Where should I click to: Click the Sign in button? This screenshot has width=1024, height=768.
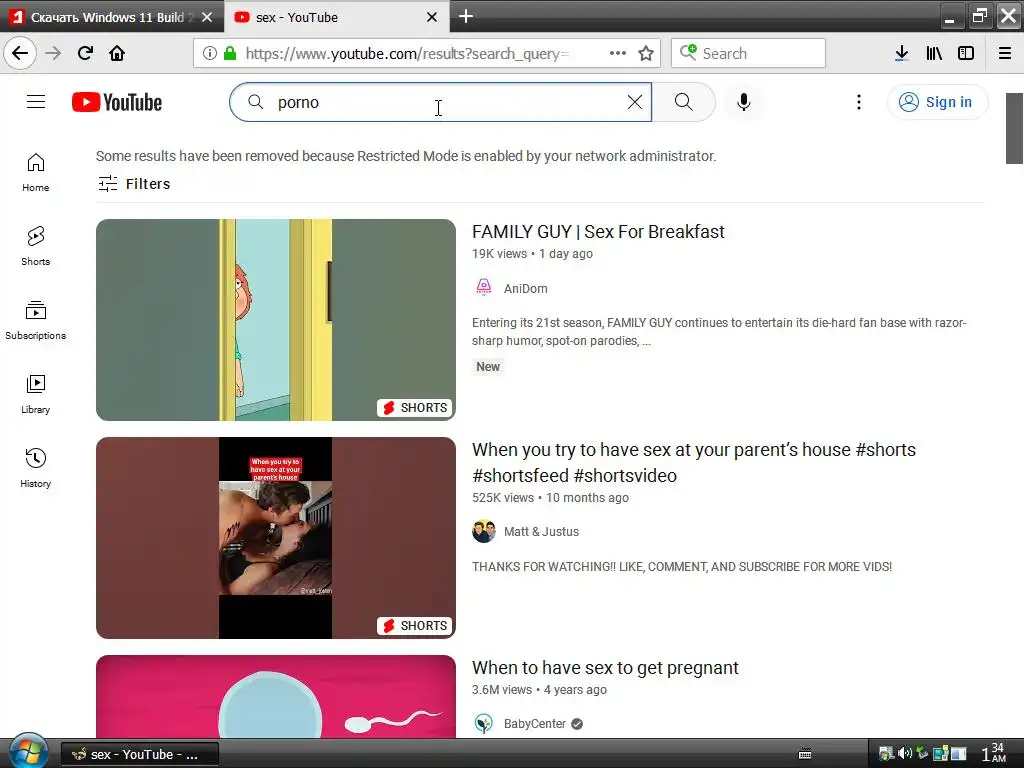point(937,103)
